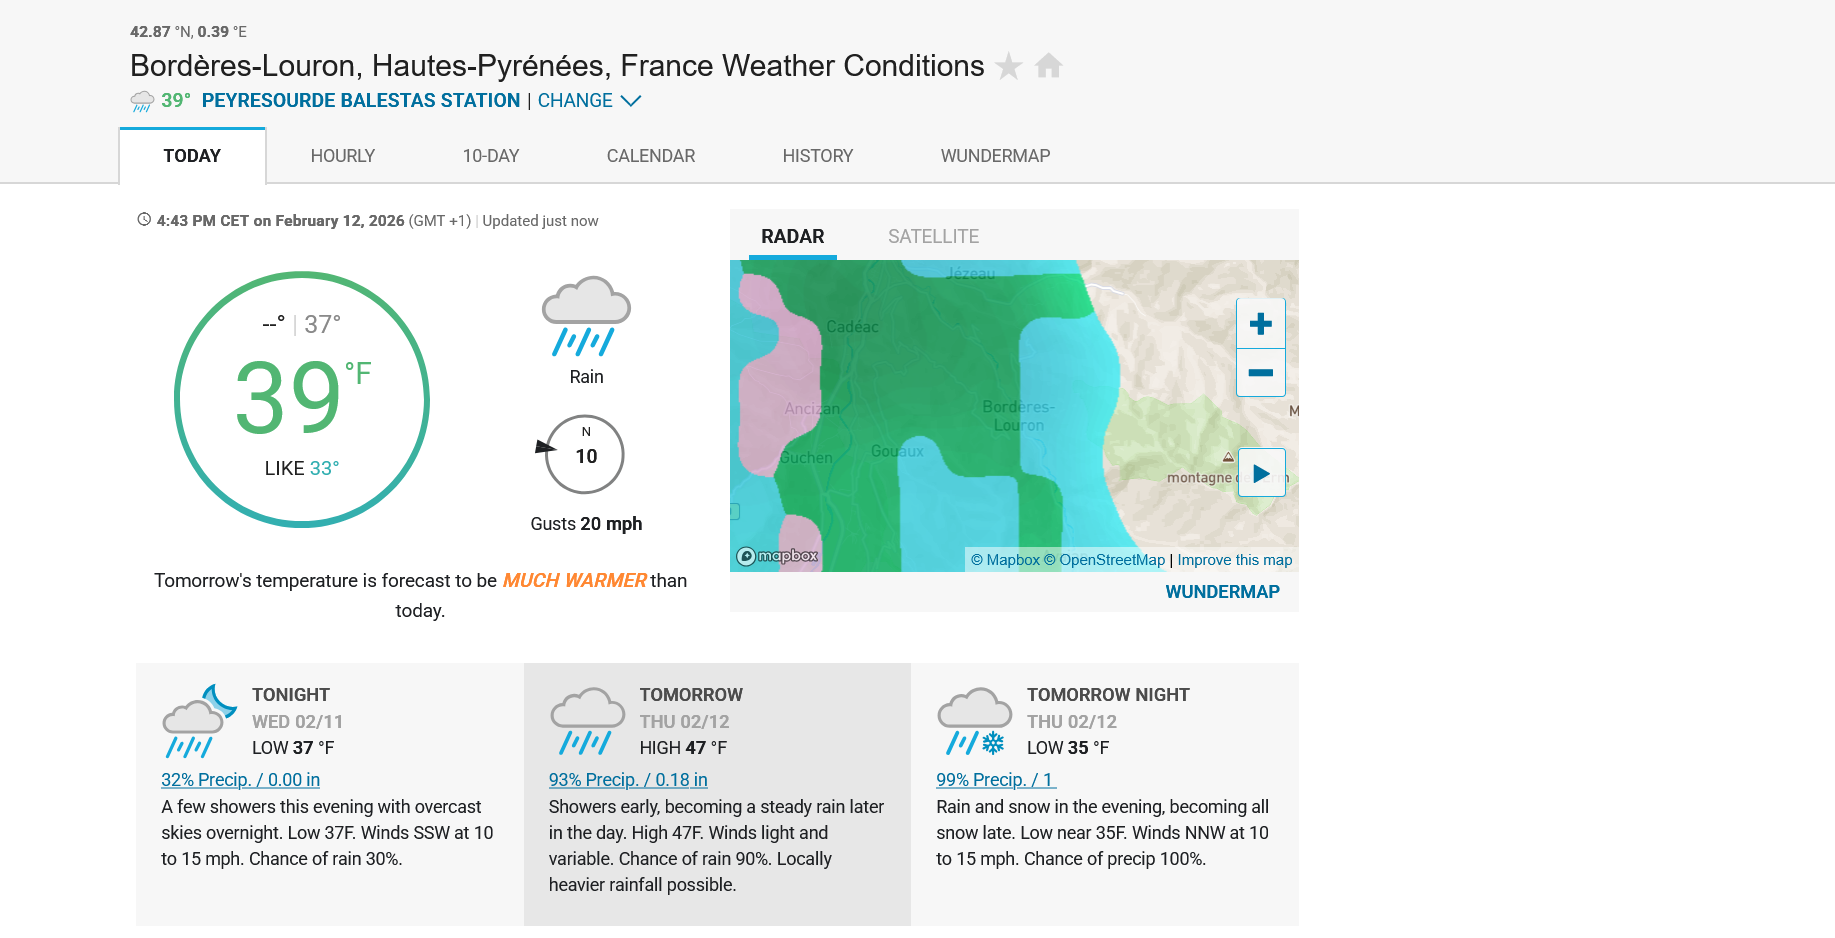Click Peyresourde Balestas Station link
This screenshot has width=1835, height=938.
tap(360, 101)
